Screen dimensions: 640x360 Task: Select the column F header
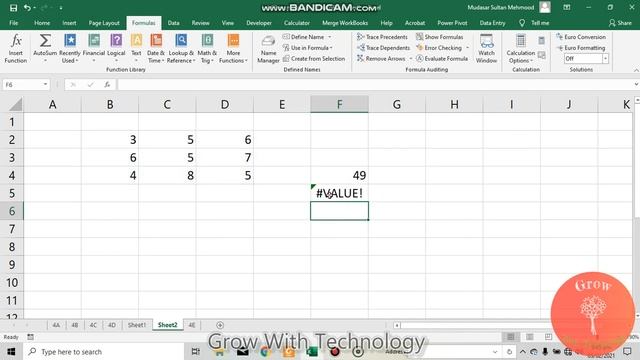click(339, 104)
